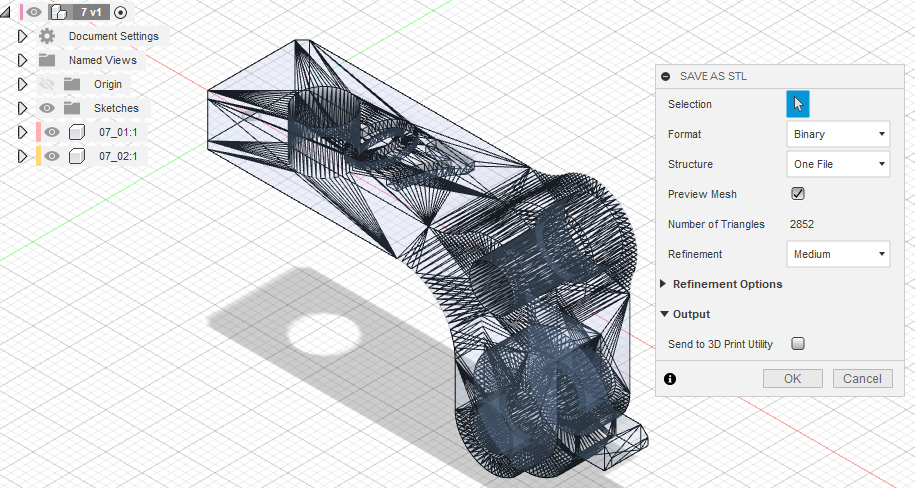Hide the 07_02:1 component

(52, 156)
